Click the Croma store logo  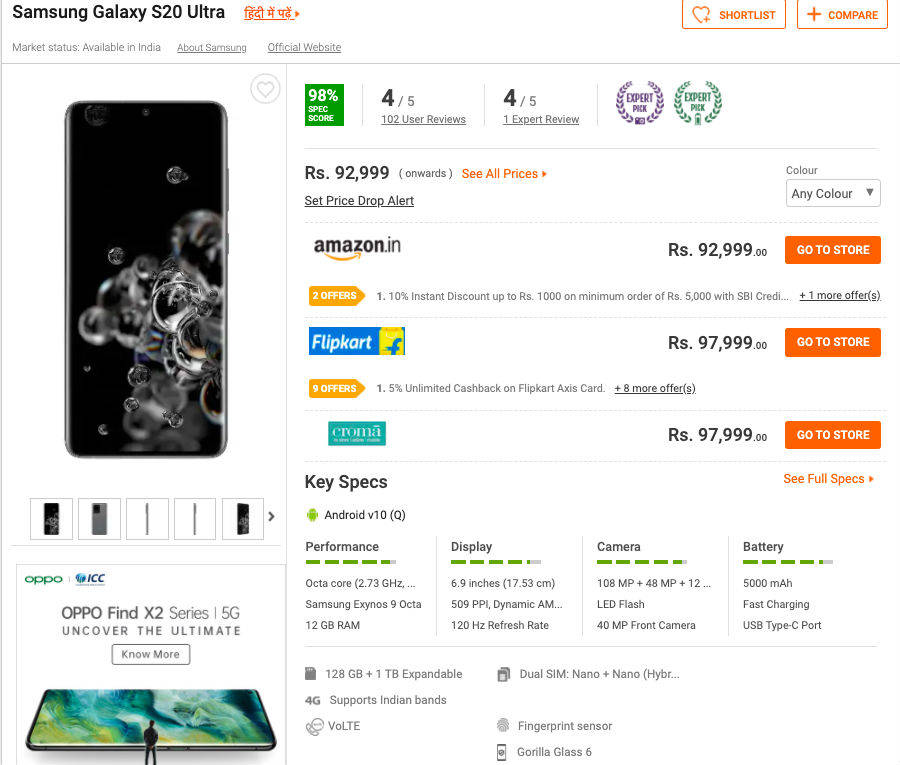pyautogui.click(x=357, y=434)
